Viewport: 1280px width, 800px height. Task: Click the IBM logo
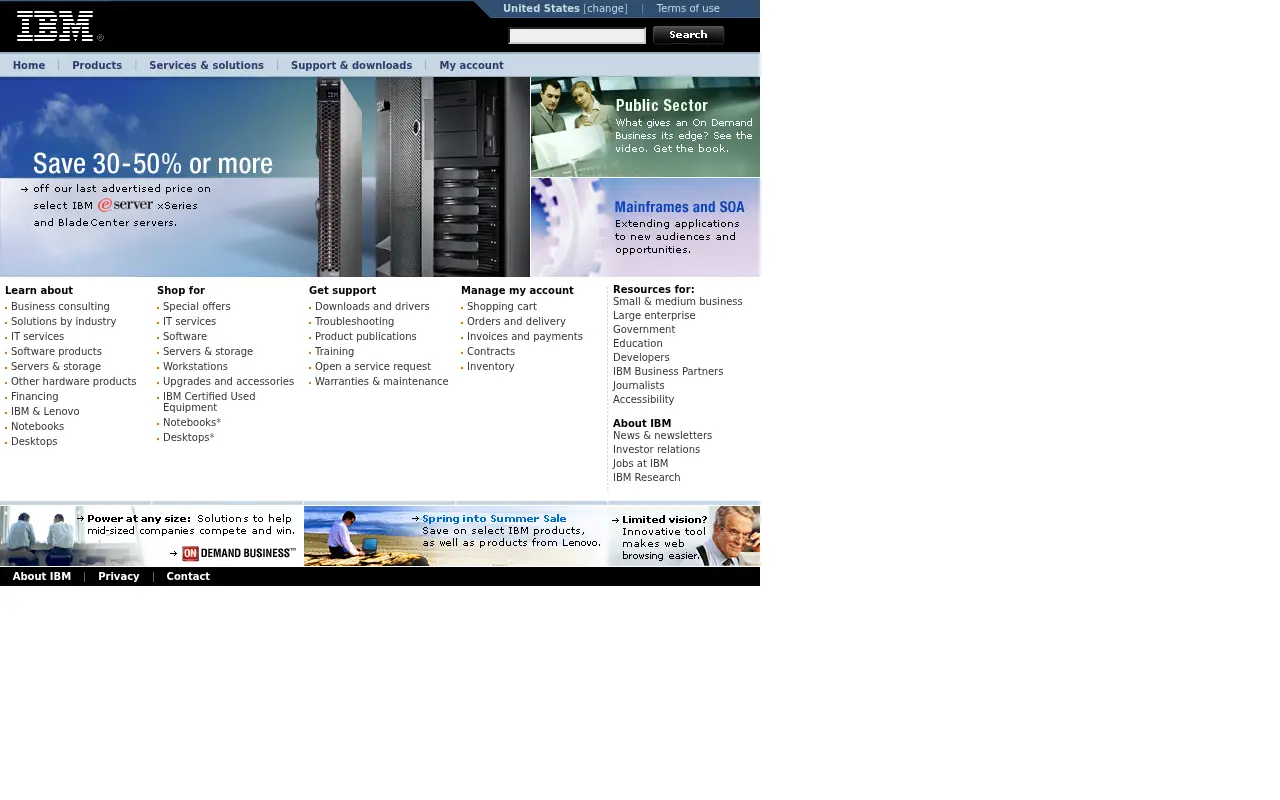(59, 26)
